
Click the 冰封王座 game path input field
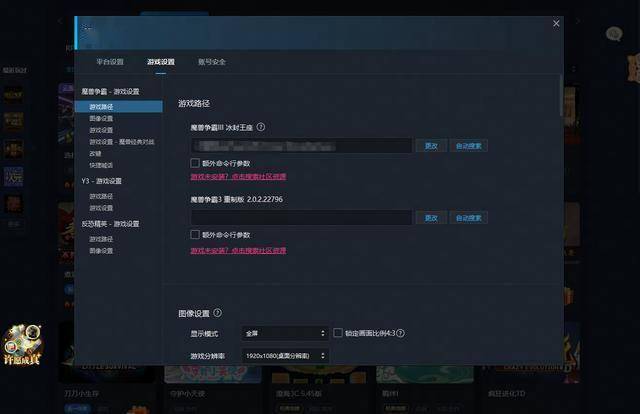(301, 146)
